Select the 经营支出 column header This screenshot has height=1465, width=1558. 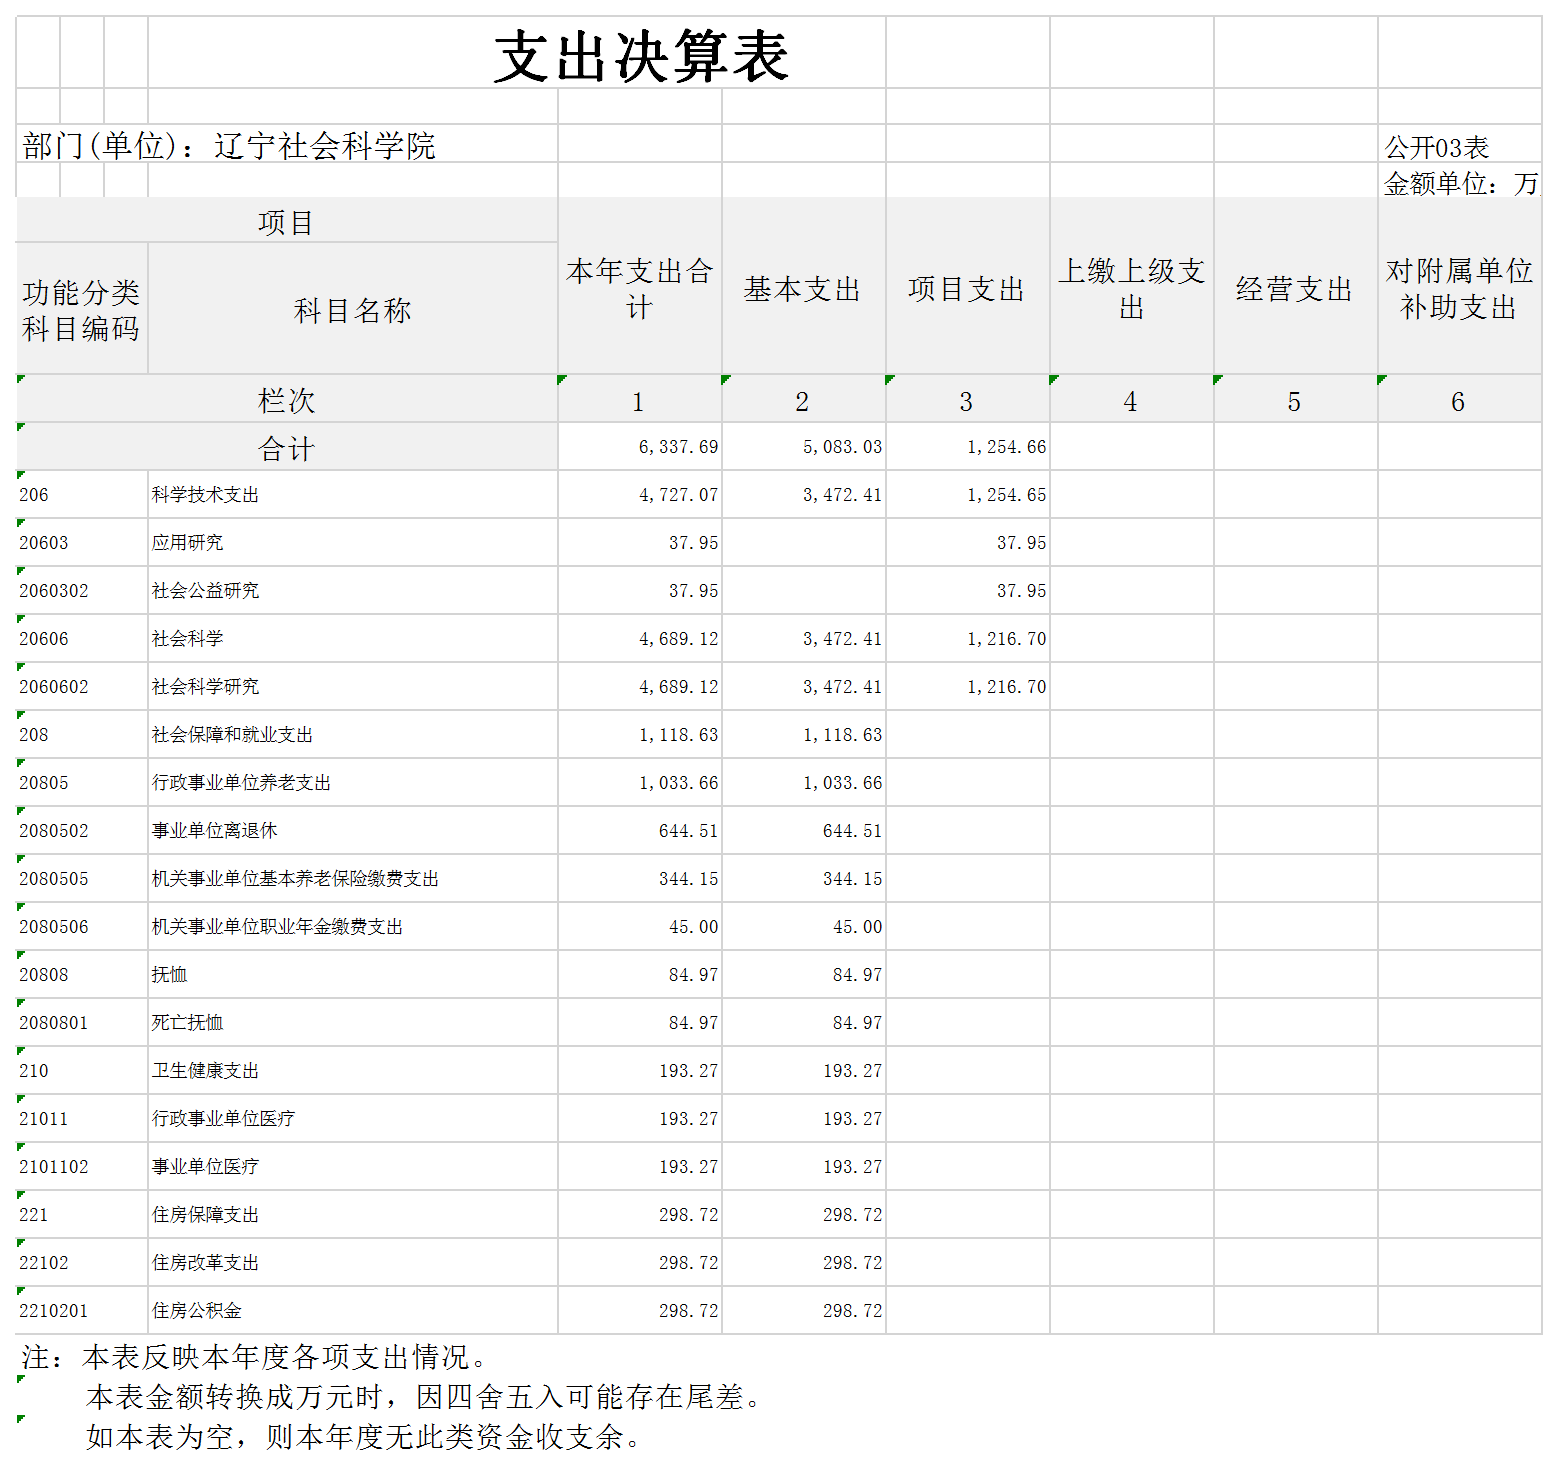(1295, 288)
